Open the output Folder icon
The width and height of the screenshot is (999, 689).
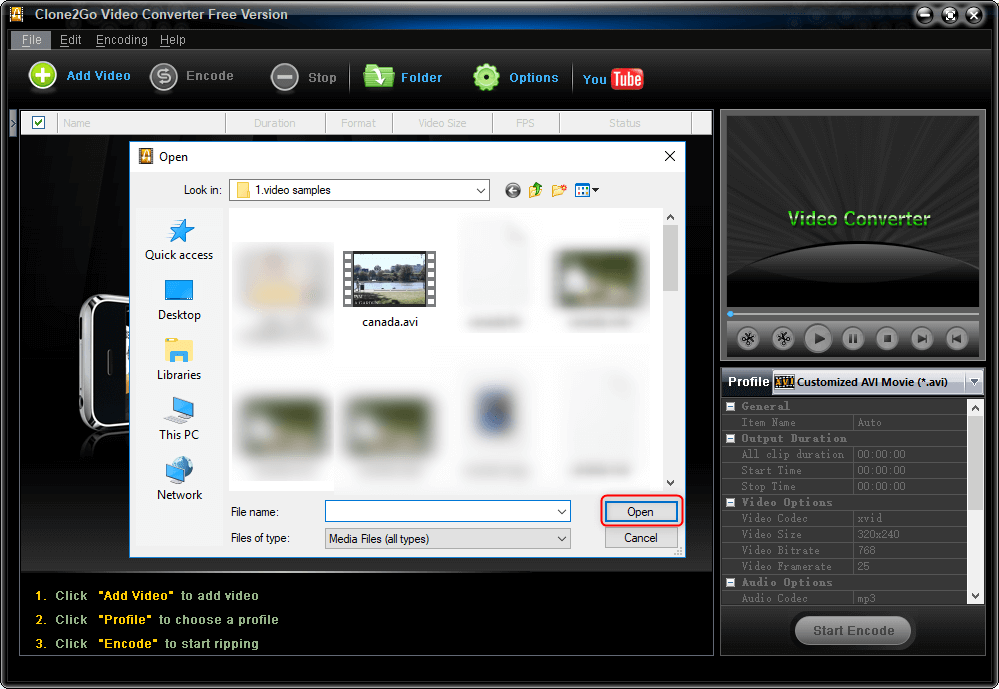pos(378,76)
